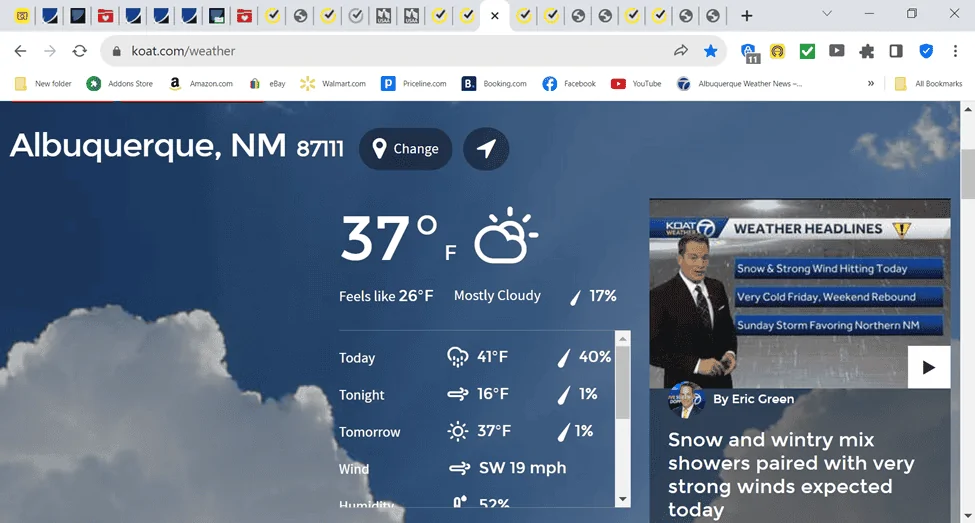The image size is (975, 523).
Task: Click the Feels like 26°F text
Action: tap(386, 296)
